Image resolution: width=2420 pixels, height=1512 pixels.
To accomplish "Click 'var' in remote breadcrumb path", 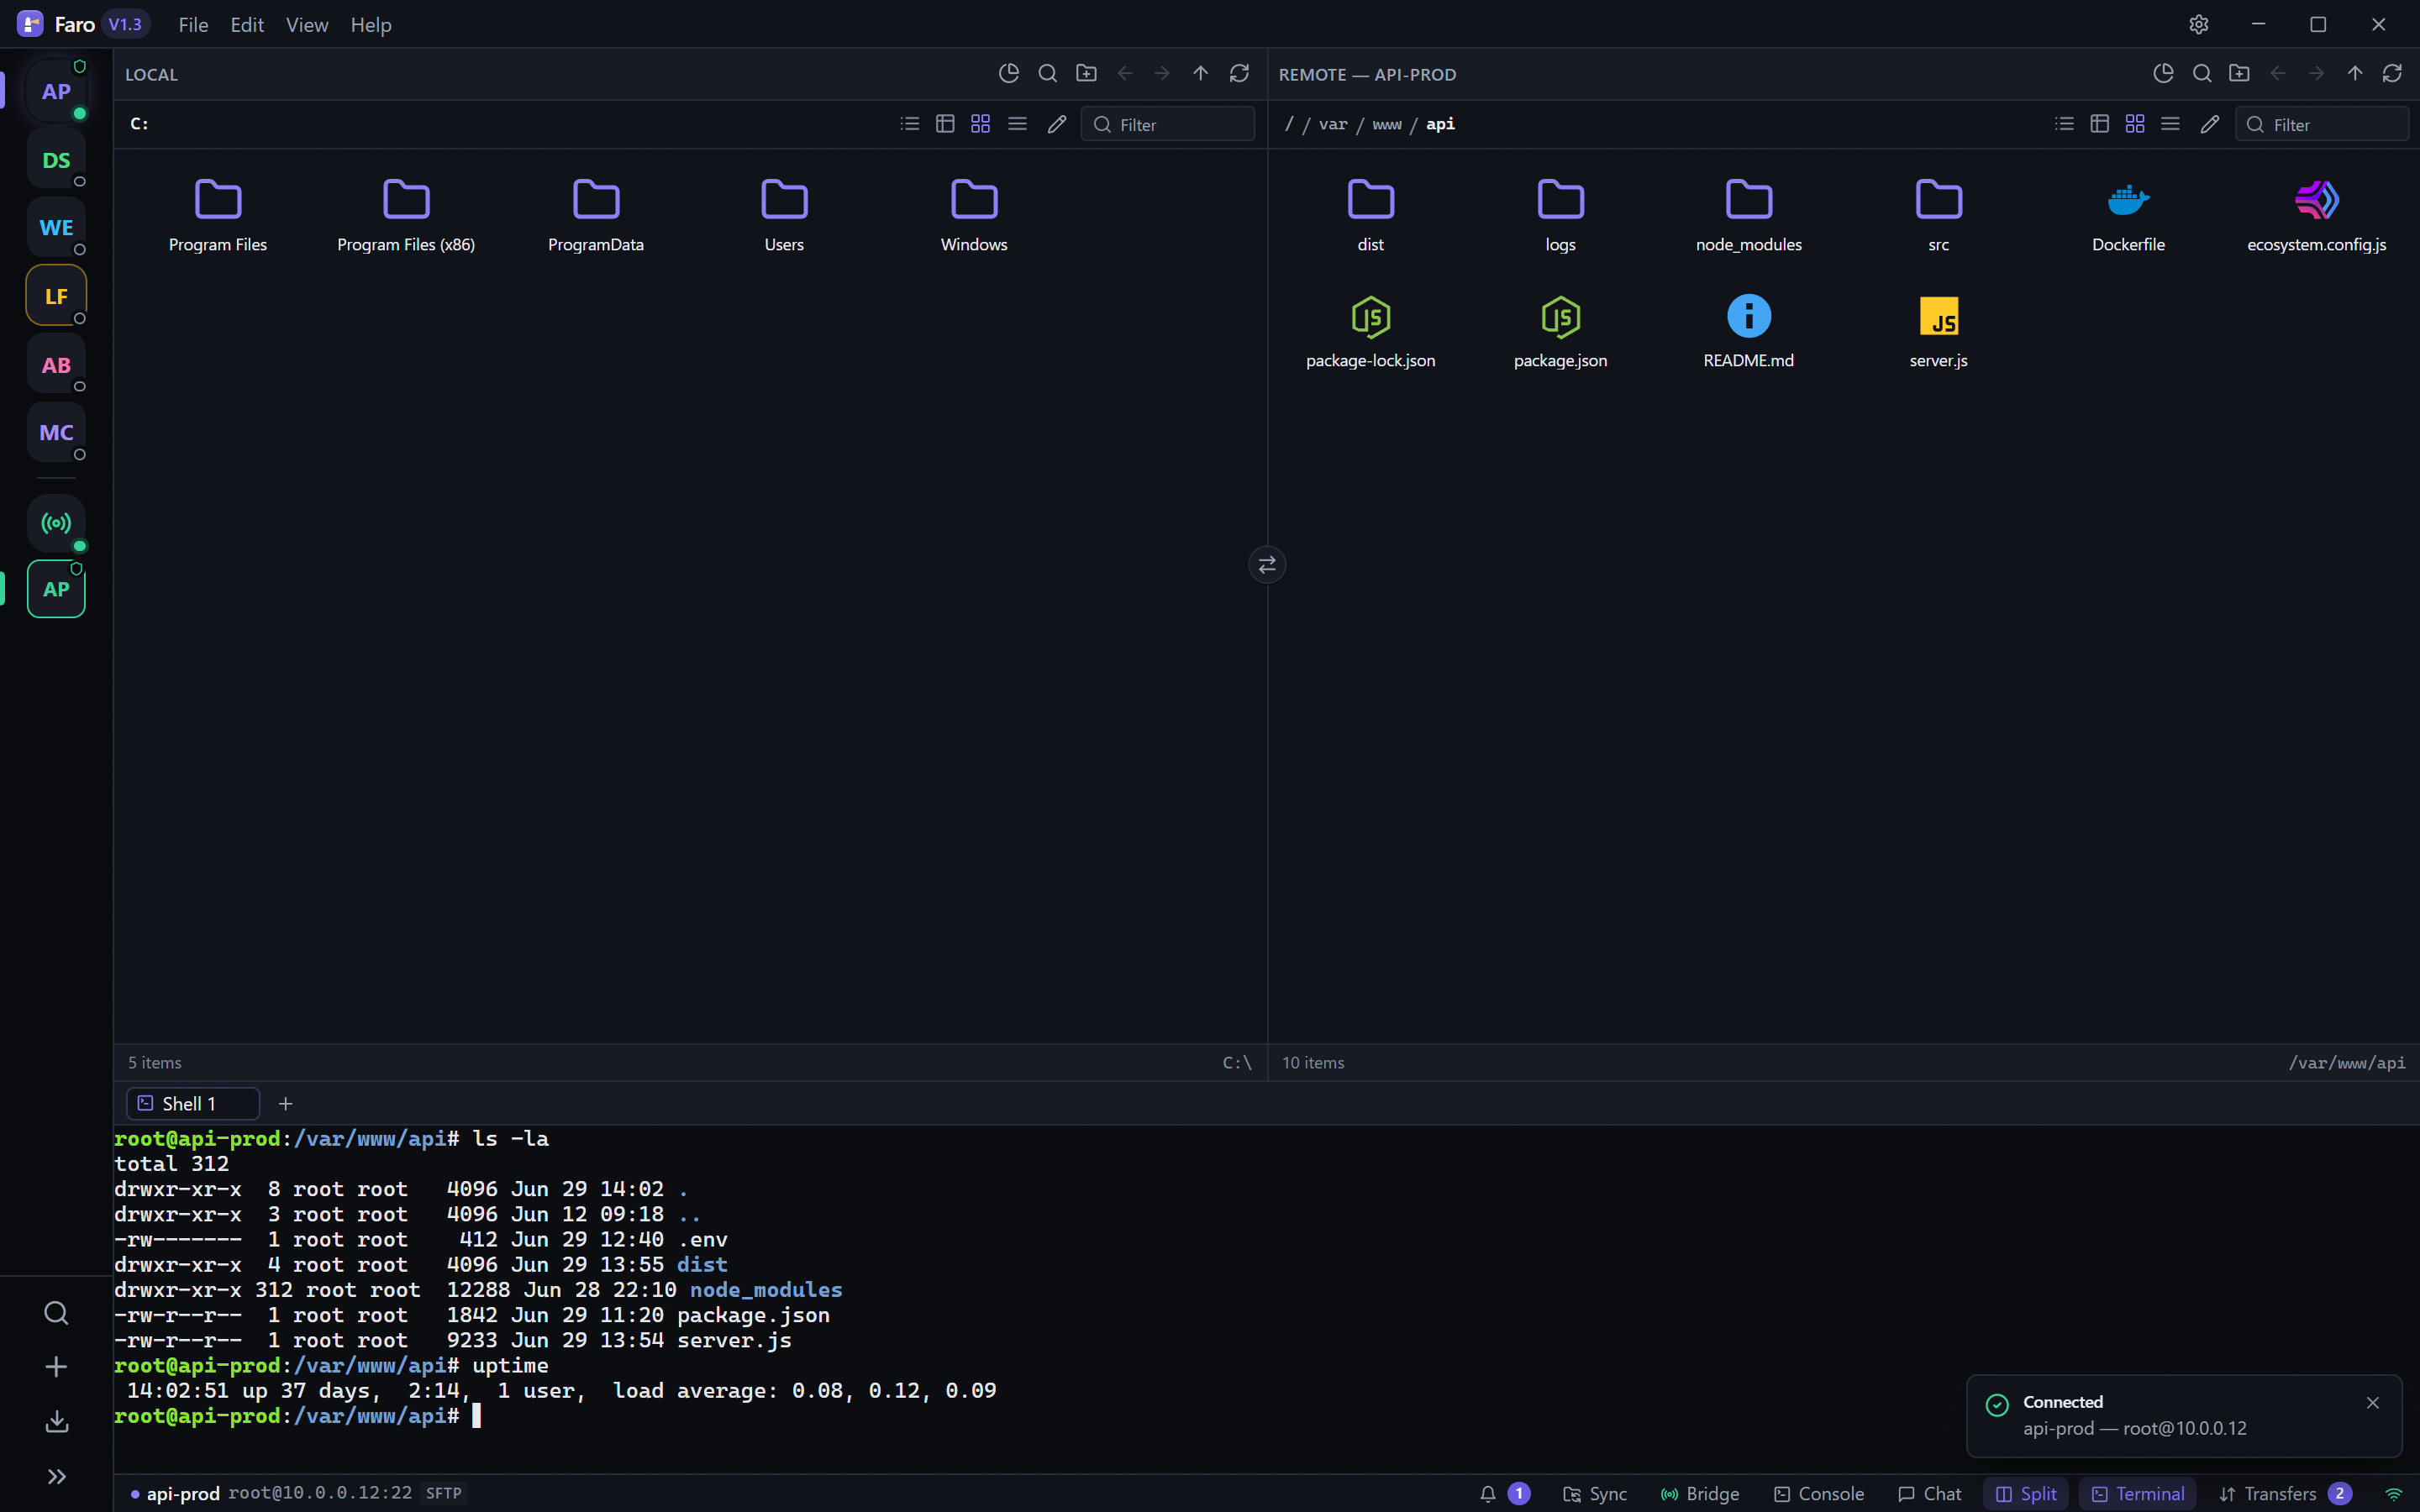I will click(1333, 124).
